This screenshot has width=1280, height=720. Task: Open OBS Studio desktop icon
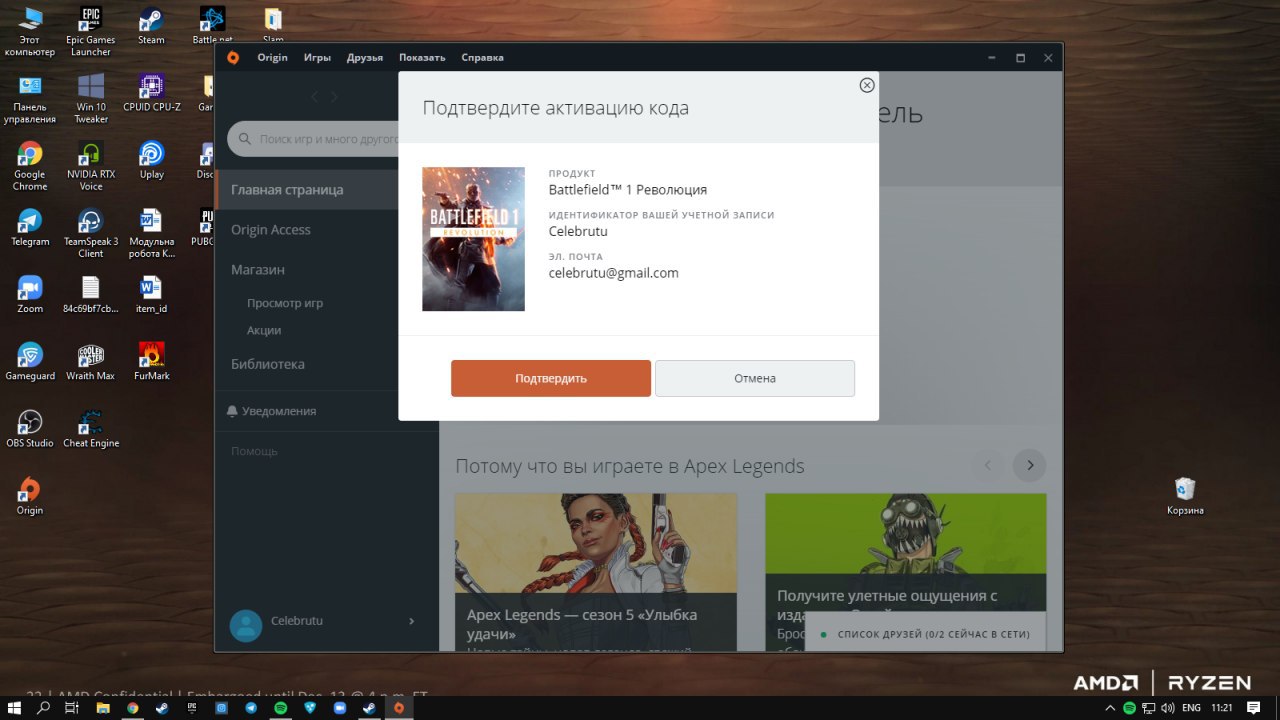coord(30,429)
